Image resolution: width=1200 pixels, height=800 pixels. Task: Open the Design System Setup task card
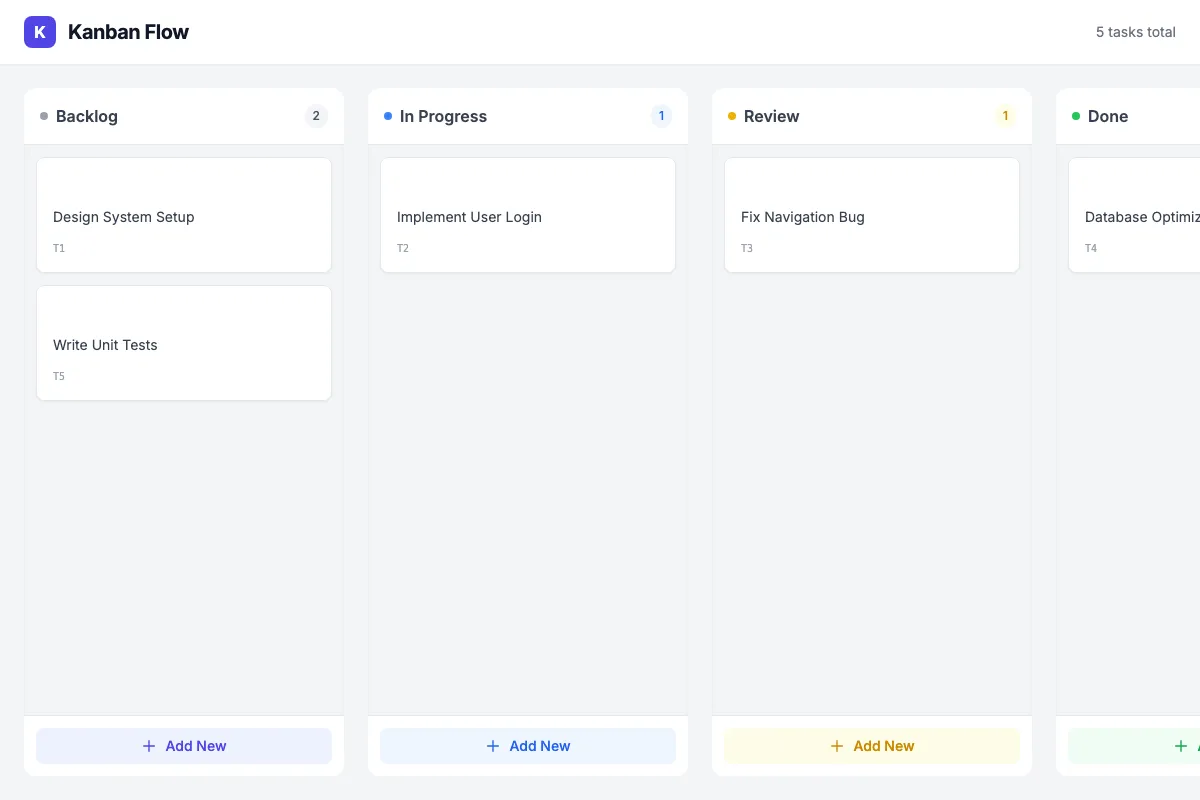coord(184,215)
